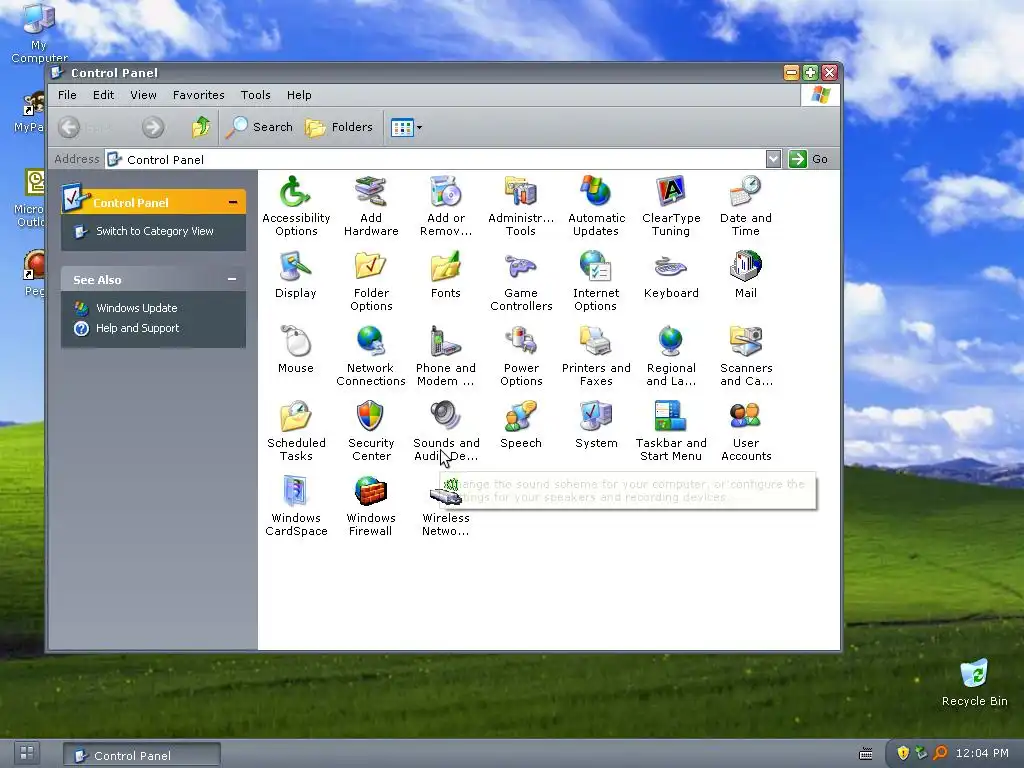Switch to Category View

pyautogui.click(x=155, y=231)
